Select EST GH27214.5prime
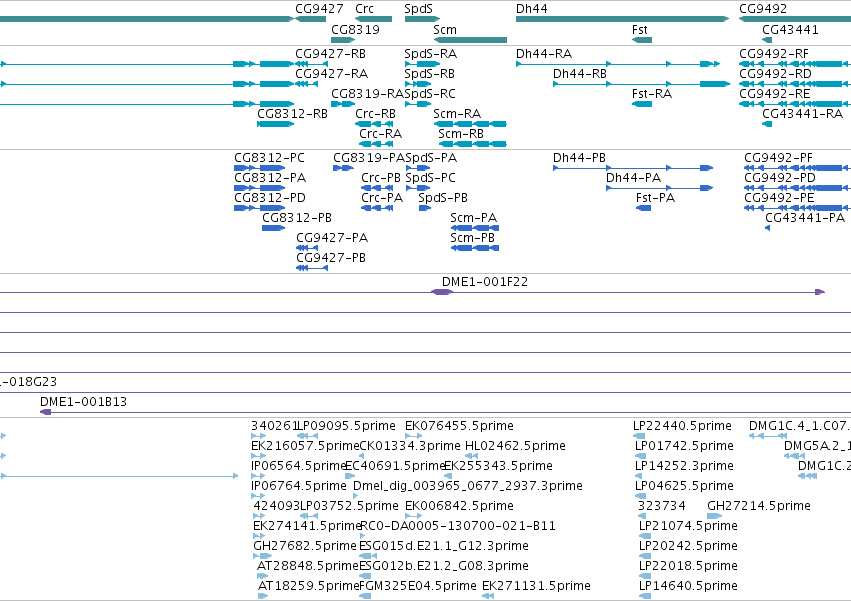The image size is (851, 601). [715, 516]
